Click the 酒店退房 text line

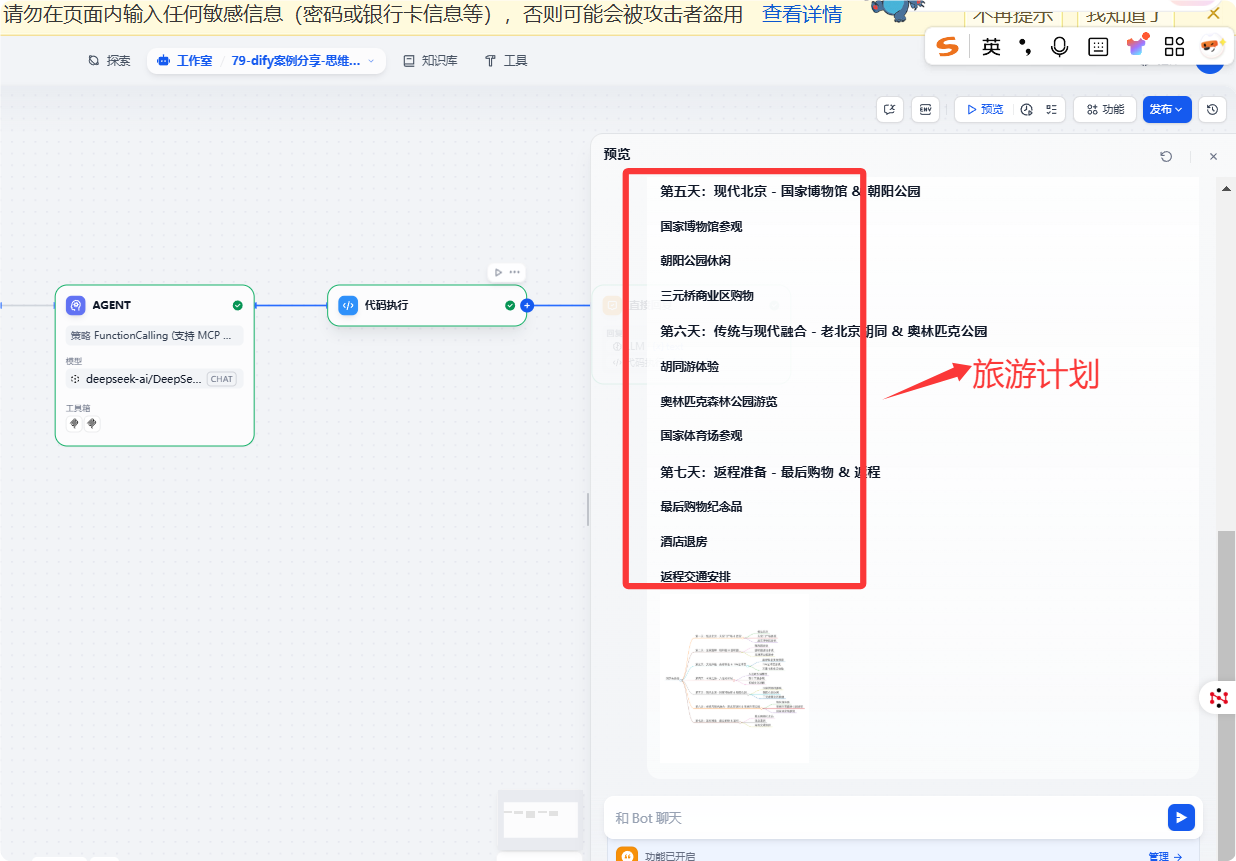[684, 542]
